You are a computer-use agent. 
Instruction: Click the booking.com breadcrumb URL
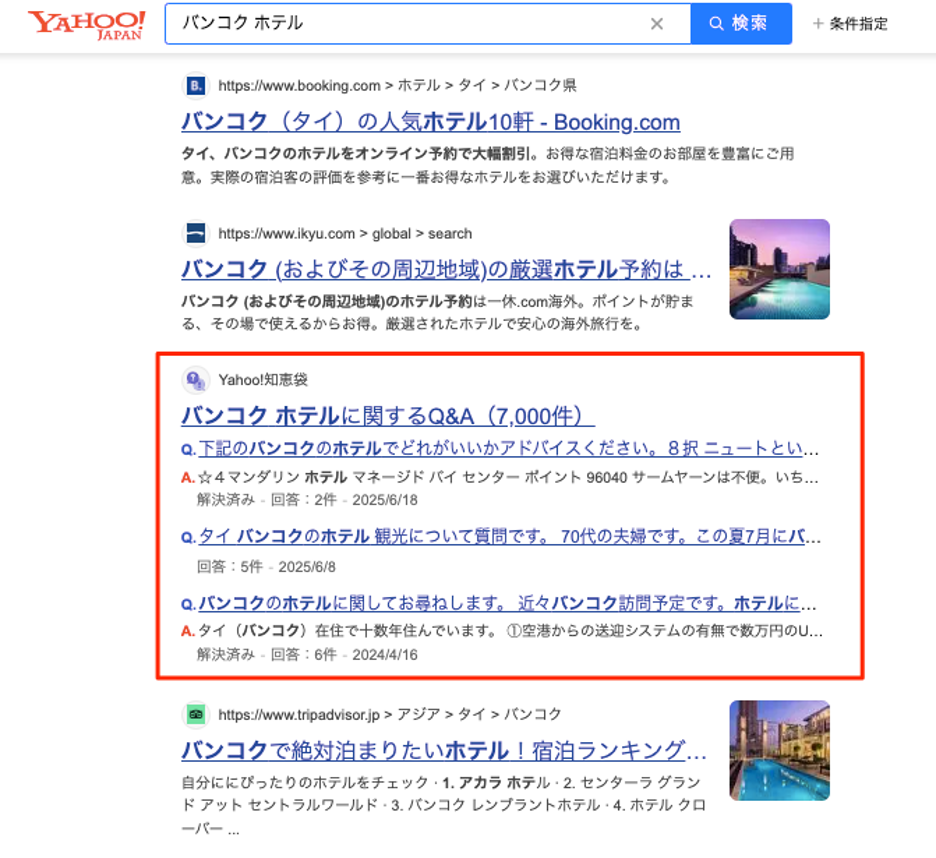point(397,85)
